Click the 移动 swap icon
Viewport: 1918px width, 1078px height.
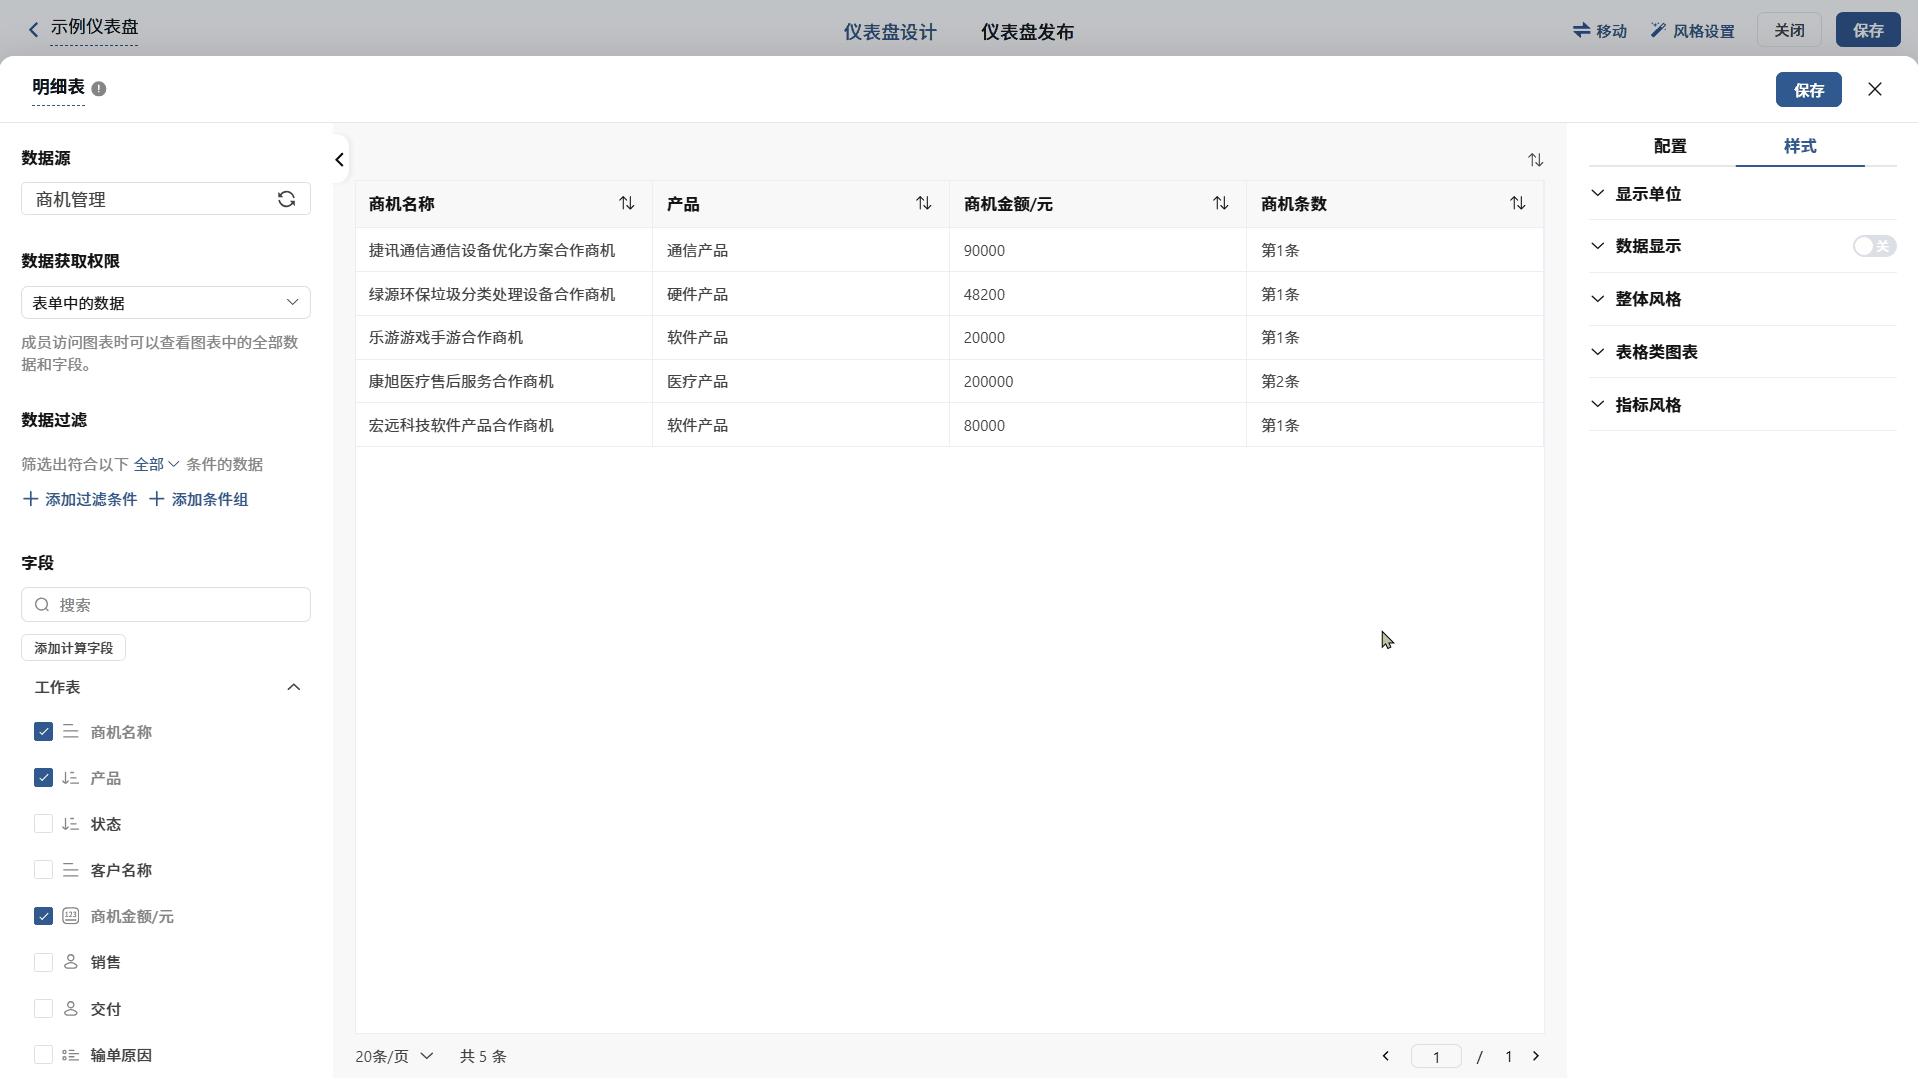pos(1581,31)
